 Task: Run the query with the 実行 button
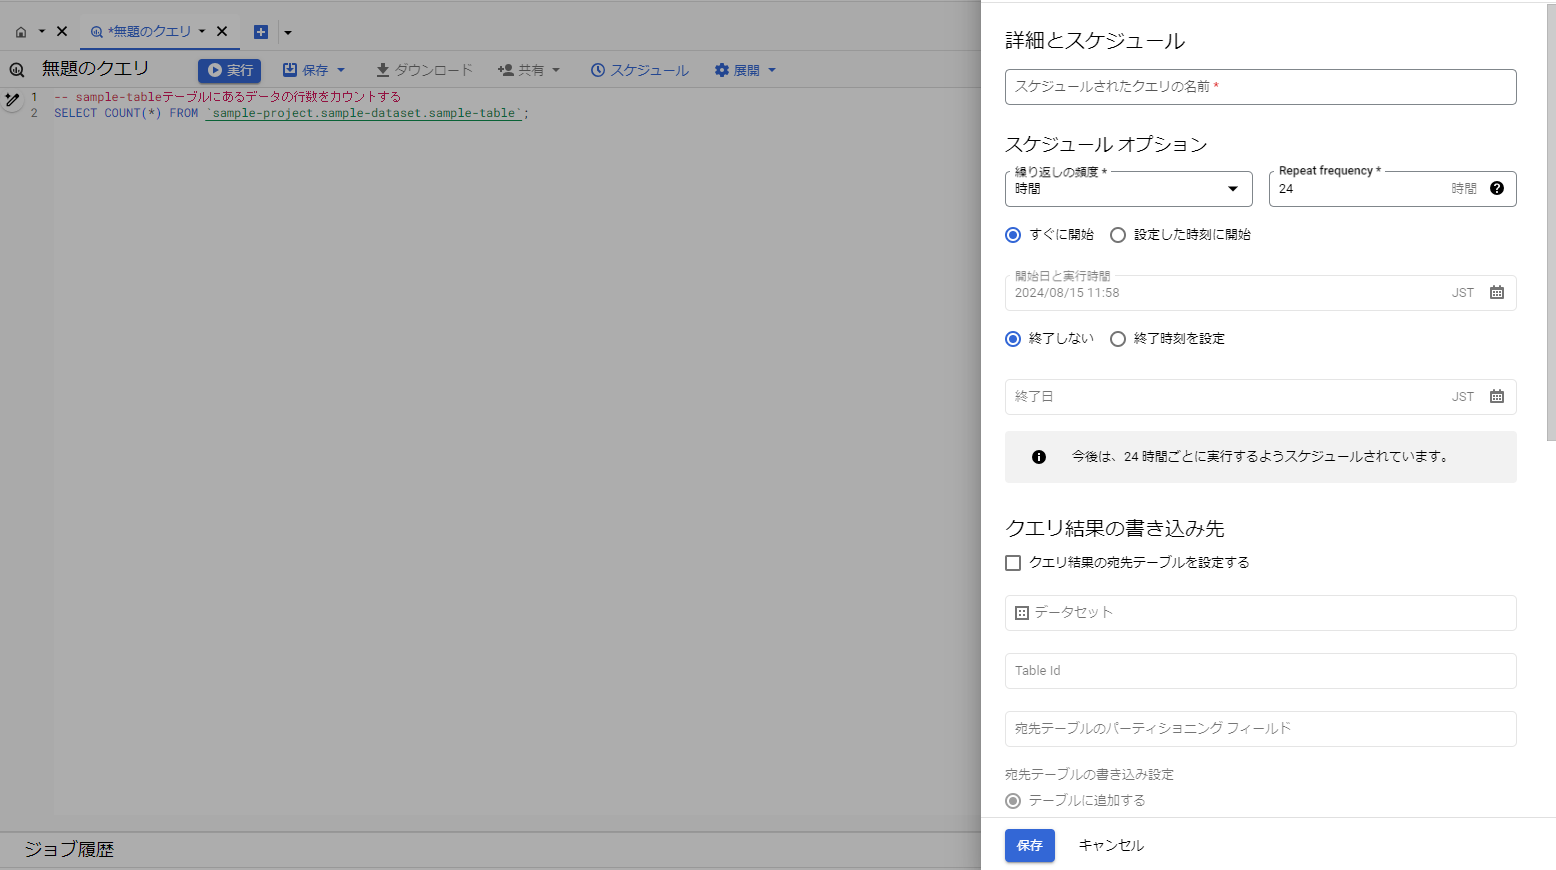pos(229,70)
